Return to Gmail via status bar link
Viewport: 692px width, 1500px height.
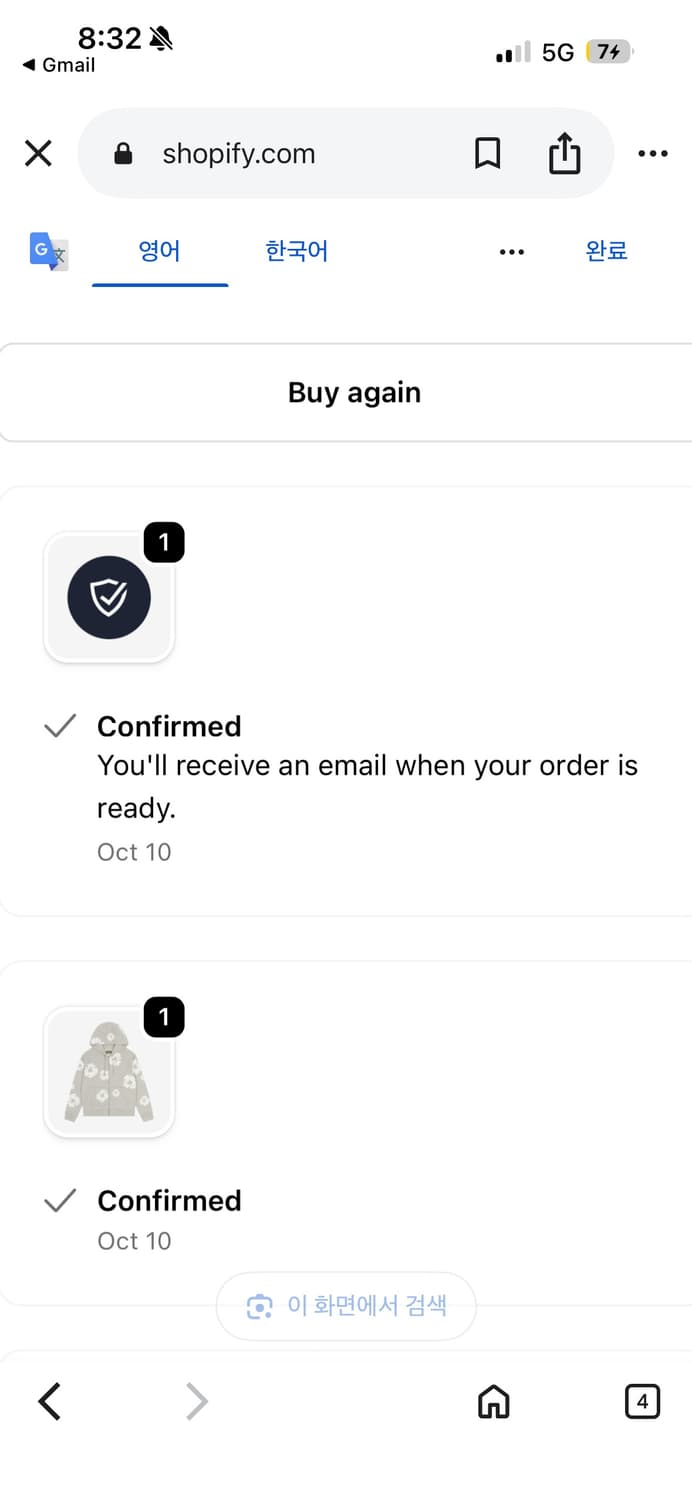pyautogui.click(x=59, y=65)
